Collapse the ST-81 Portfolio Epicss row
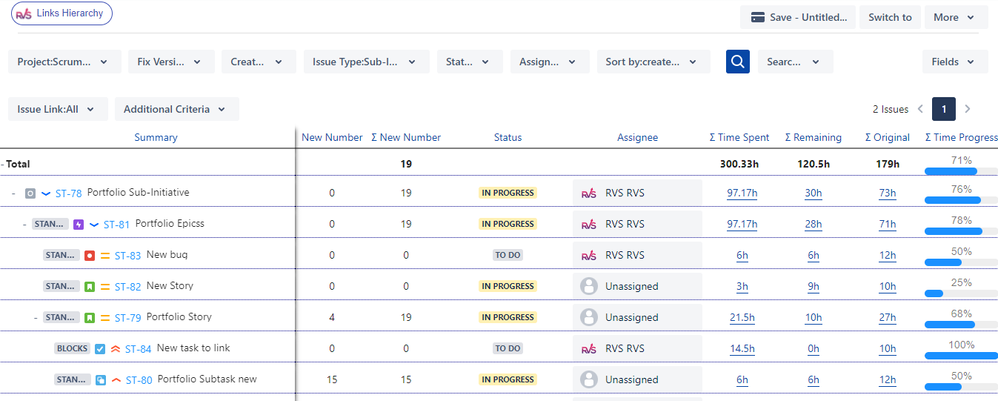This screenshot has height=401, width=998. [x=24, y=224]
